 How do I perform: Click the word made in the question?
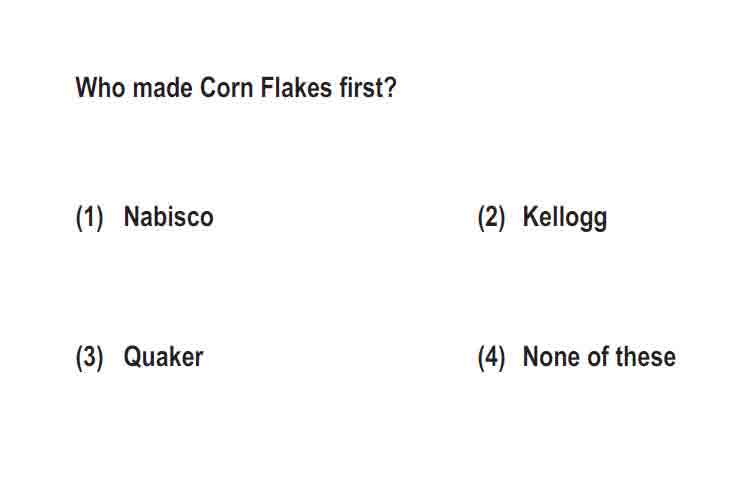click(x=163, y=88)
